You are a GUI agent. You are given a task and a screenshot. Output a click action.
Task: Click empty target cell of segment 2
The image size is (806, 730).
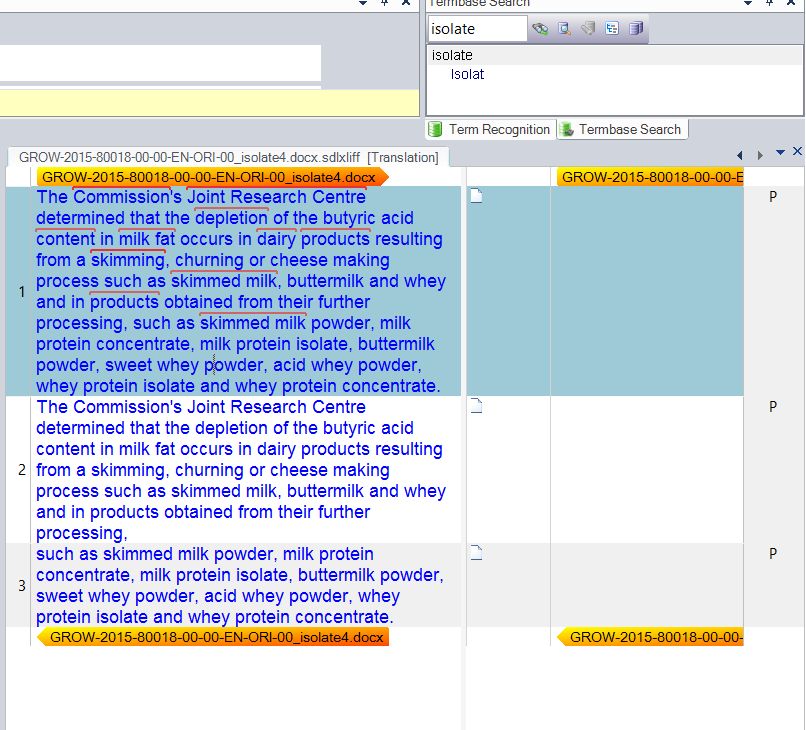[x=645, y=469]
